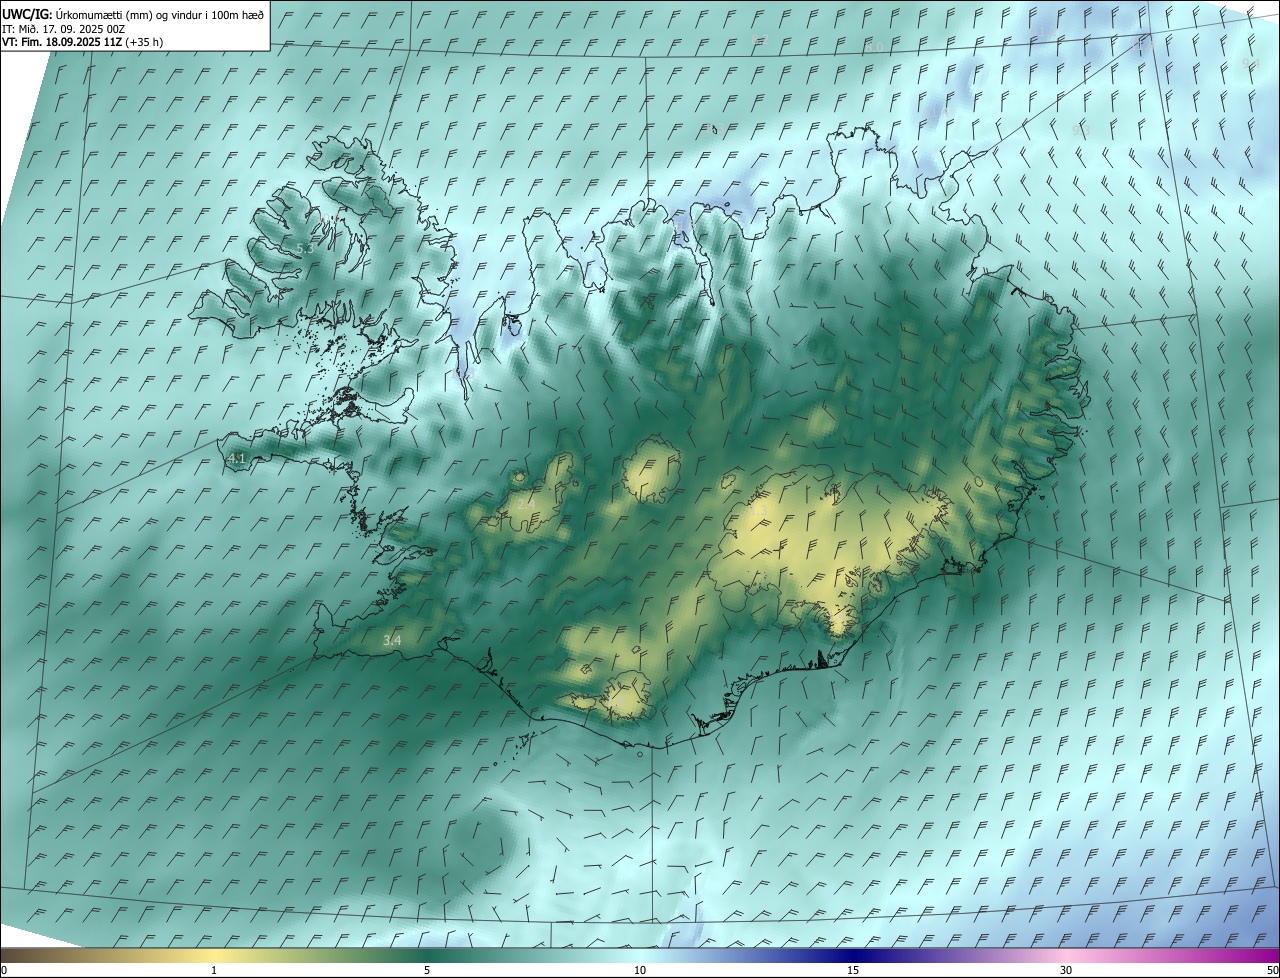Click the 1.3 value on Vatnajökull glacier
Screen dimensions: 1280x978
click(x=759, y=510)
